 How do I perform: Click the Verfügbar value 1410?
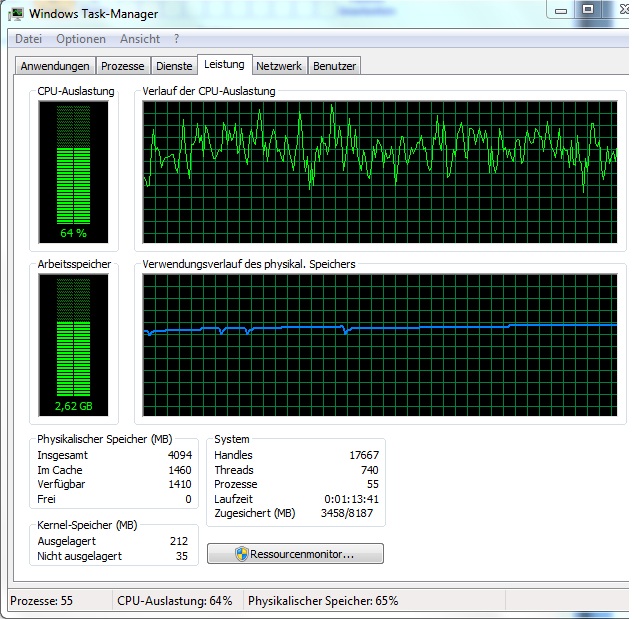[180, 484]
